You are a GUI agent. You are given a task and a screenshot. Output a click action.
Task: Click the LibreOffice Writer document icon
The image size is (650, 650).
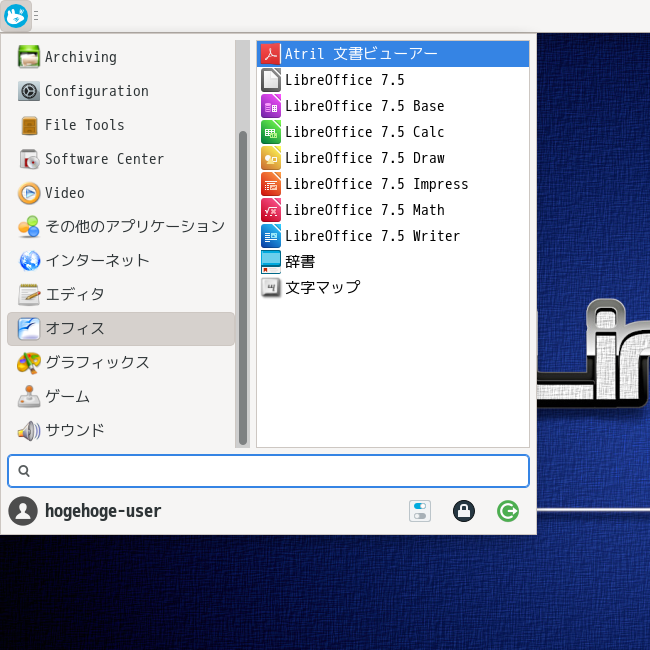pos(271,236)
